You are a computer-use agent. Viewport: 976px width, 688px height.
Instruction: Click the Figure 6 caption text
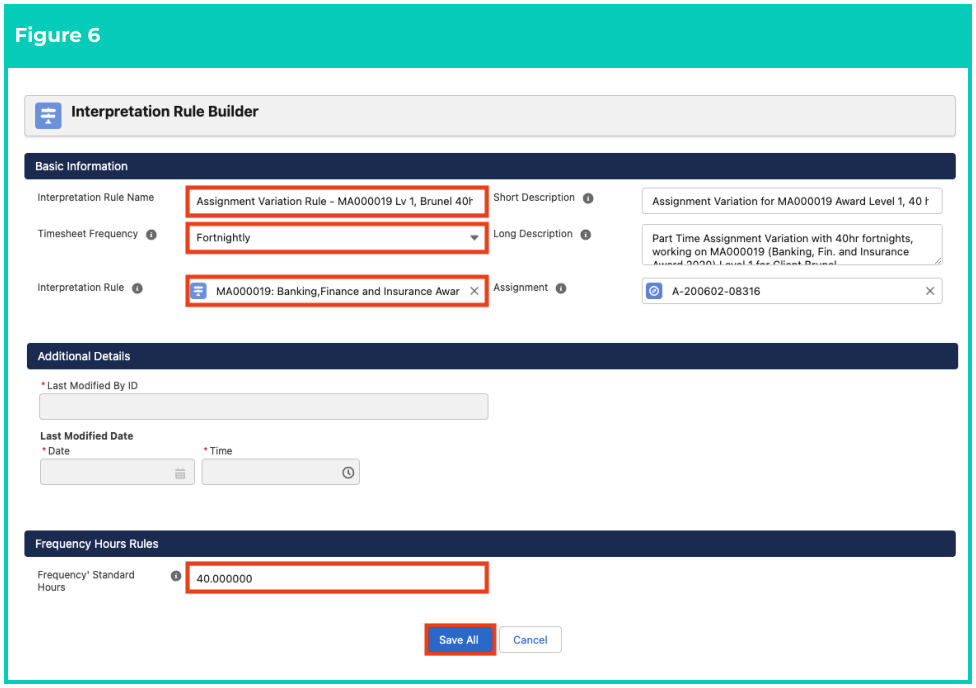57,35
